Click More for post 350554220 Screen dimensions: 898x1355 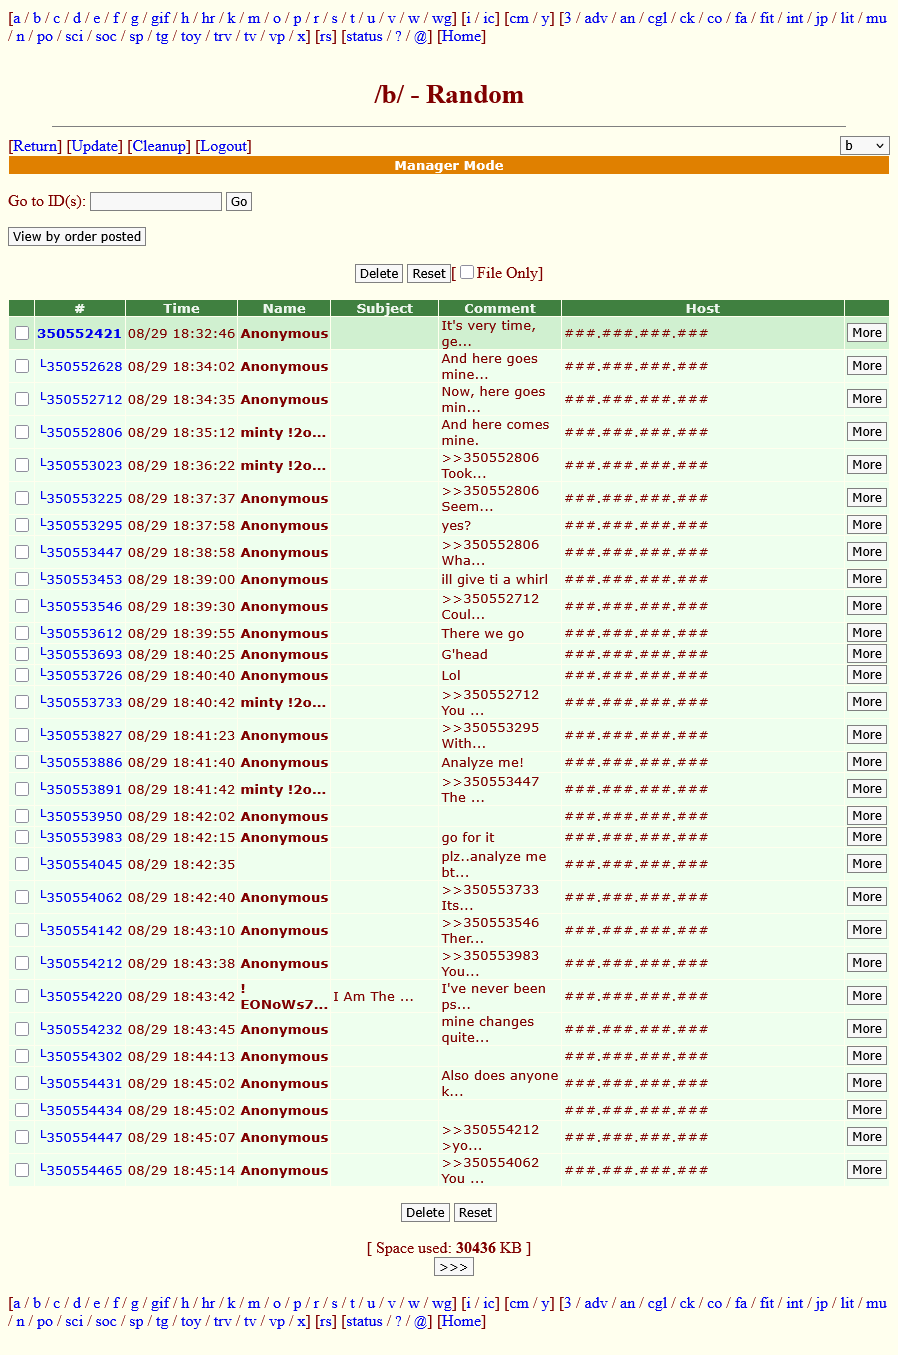click(x=866, y=996)
